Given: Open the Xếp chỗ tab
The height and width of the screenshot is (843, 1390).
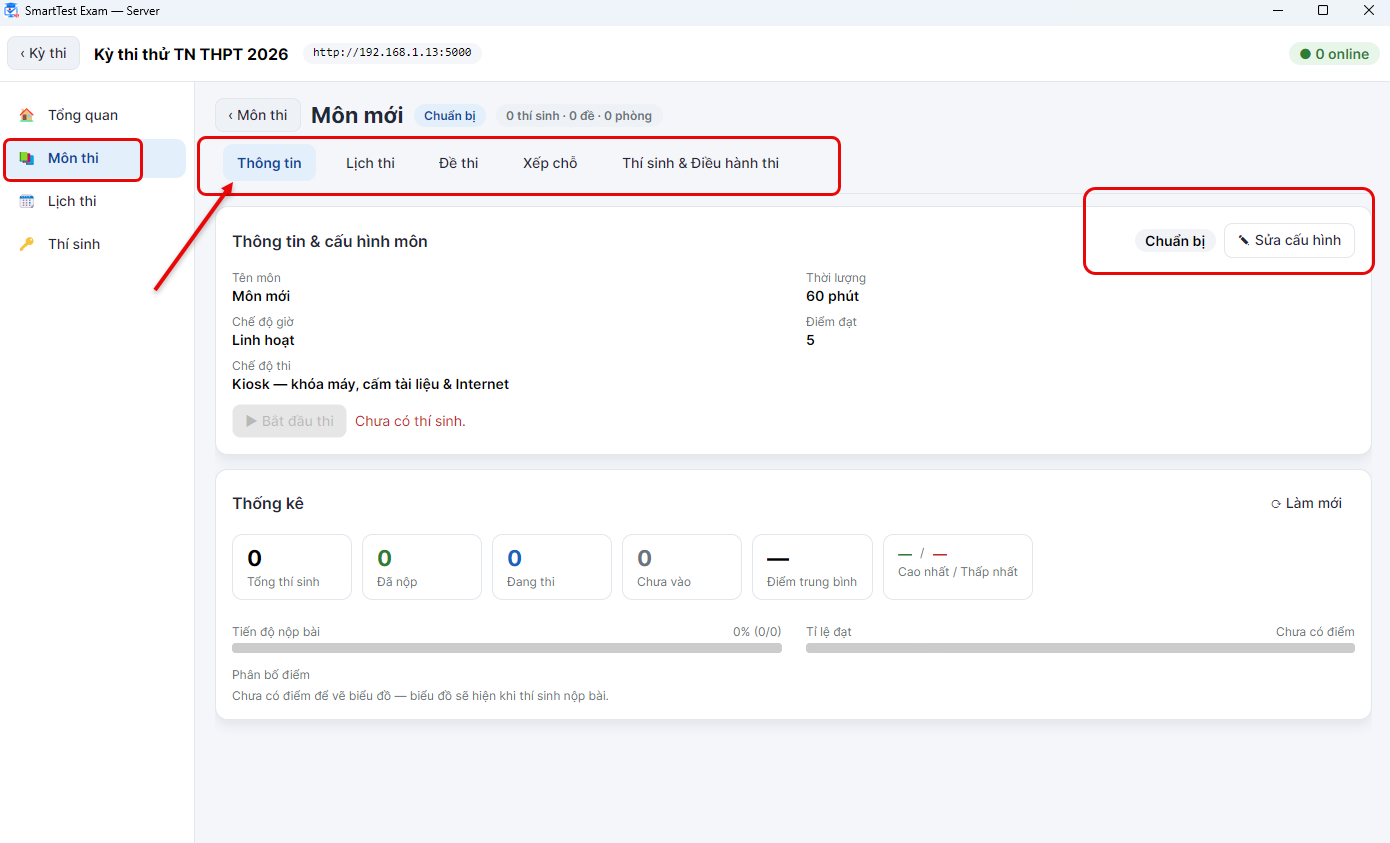Looking at the screenshot, I should point(550,163).
